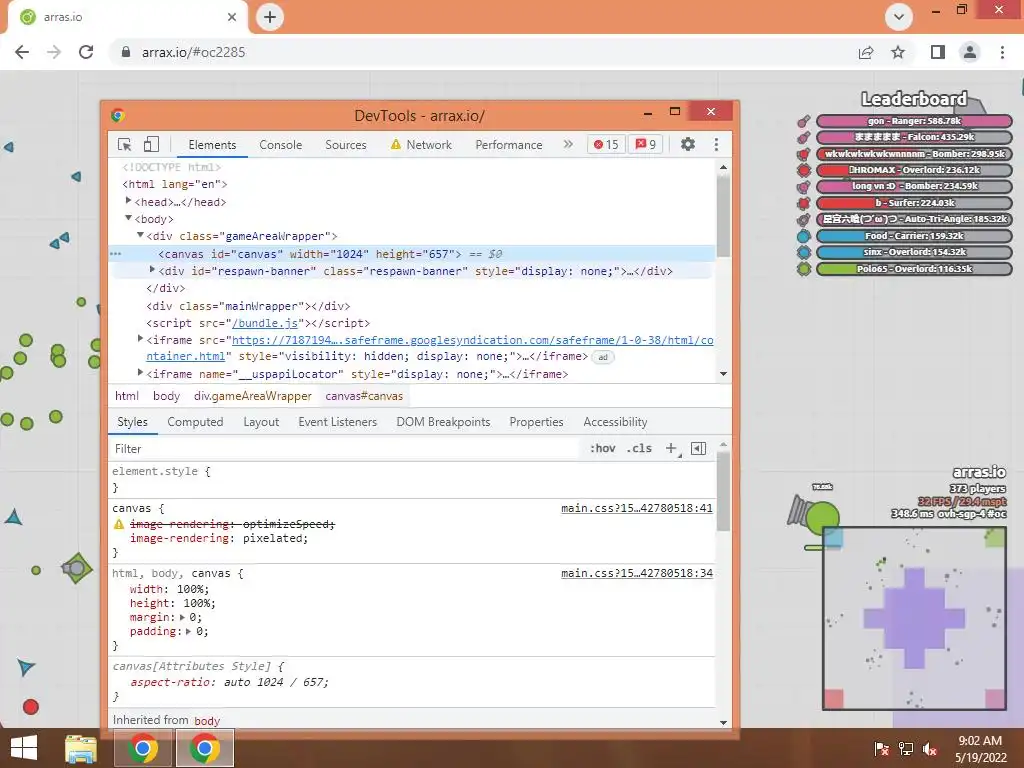Viewport: 1024px width, 768px height.
Task: Open the /bundle.js script link
Action: [265, 323]
